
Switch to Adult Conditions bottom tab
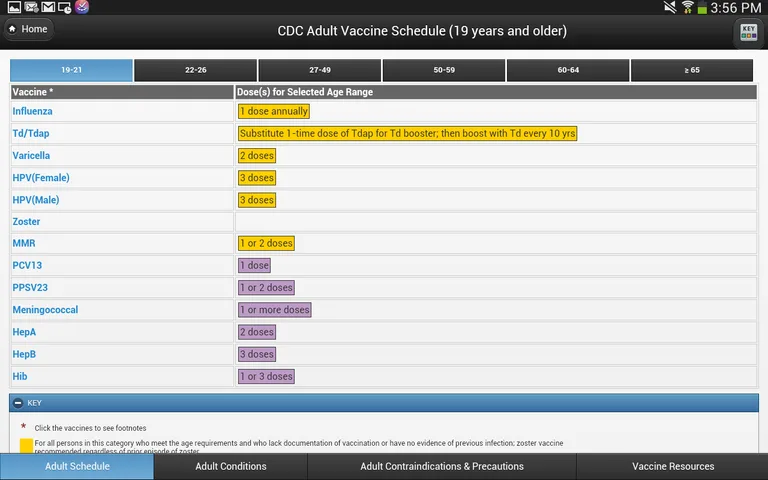pyautogui.click(x=231, y=466)
